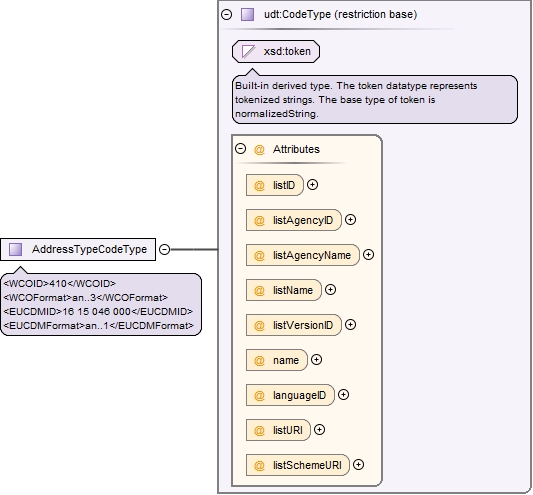Click the purple square icon beside udt:CodeType

pyautogui.click(x=247, y=15)
